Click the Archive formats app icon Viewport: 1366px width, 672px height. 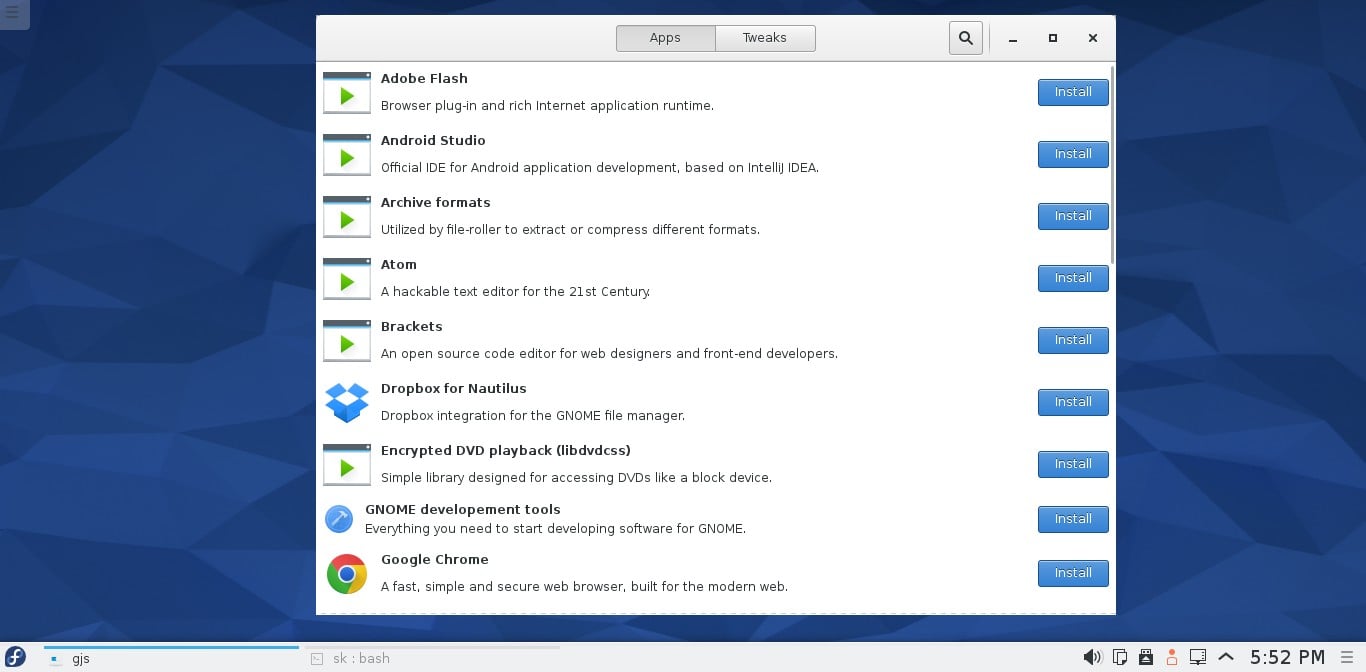[x=347, y=216]
